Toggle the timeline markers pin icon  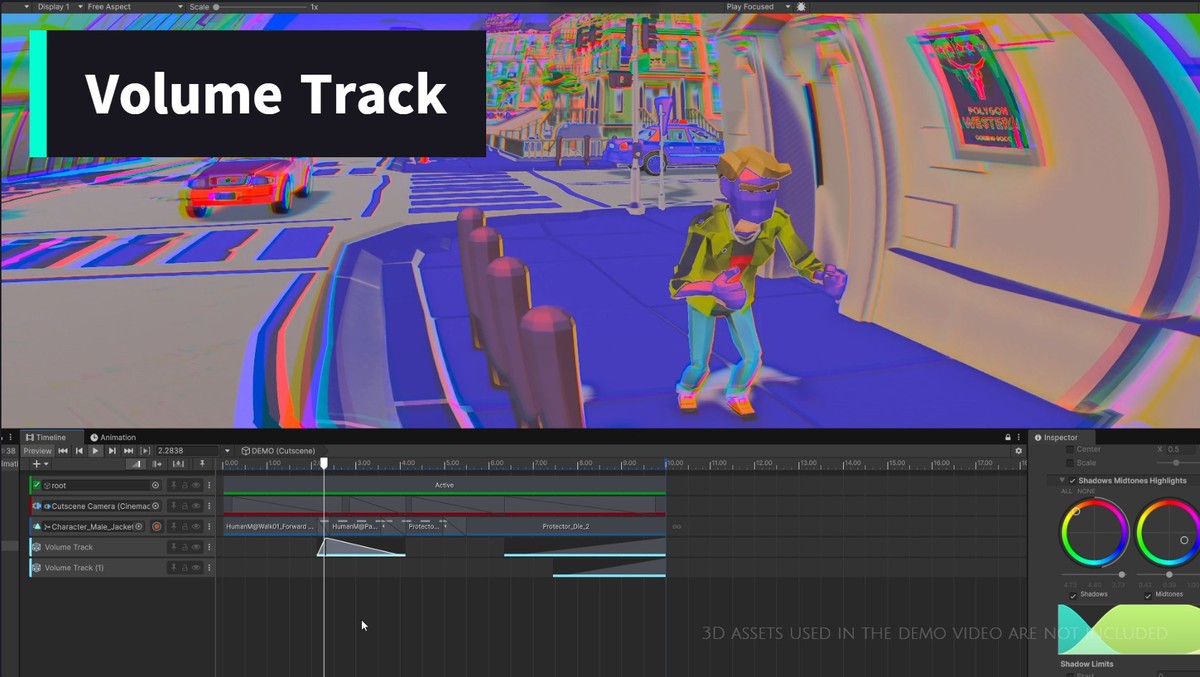point(202,464)
